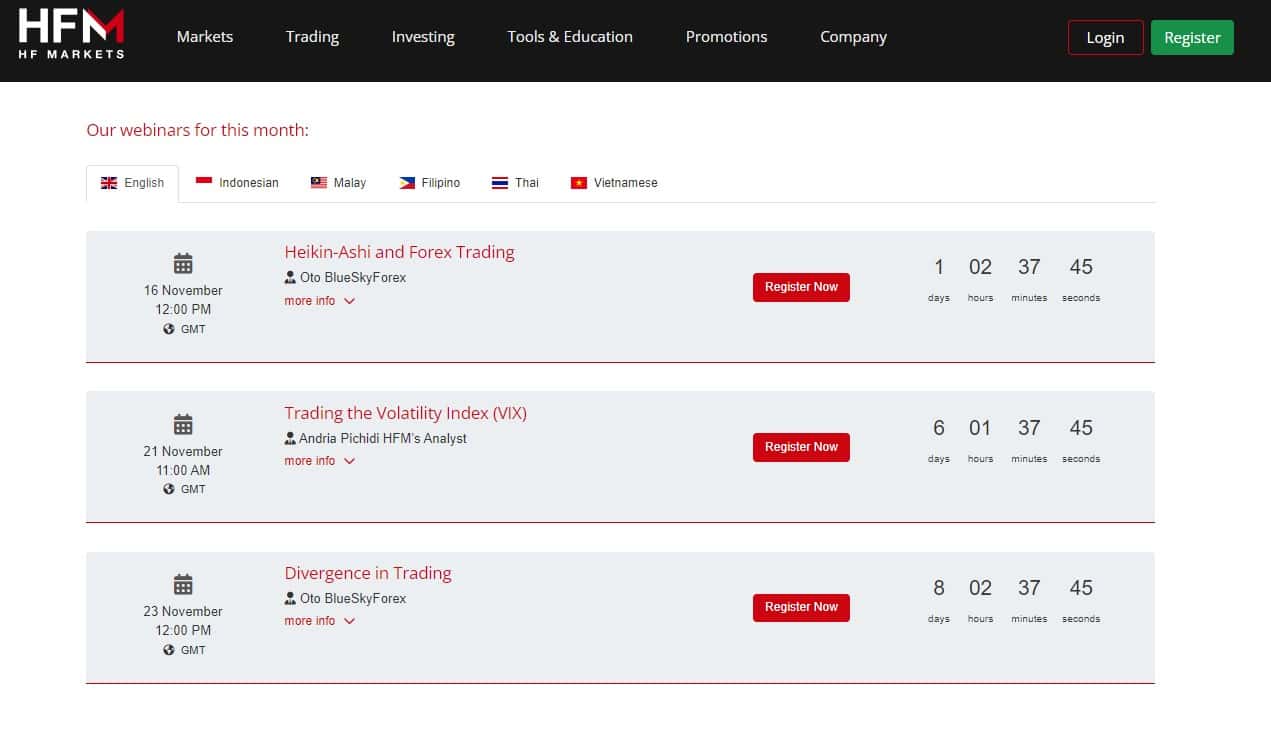
Task: Click the Login button
Action: [1105, 37]
